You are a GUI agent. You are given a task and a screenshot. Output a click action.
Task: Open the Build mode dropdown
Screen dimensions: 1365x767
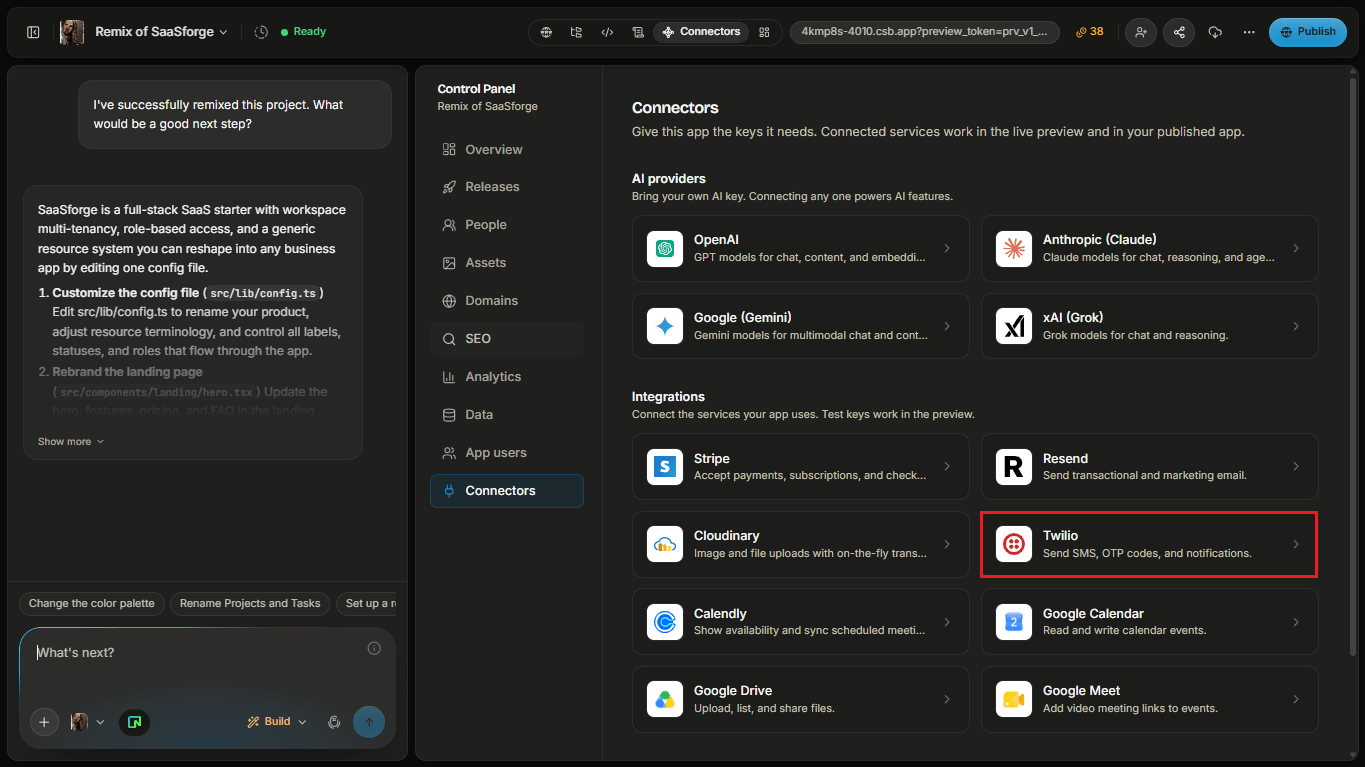click(277, 722)
